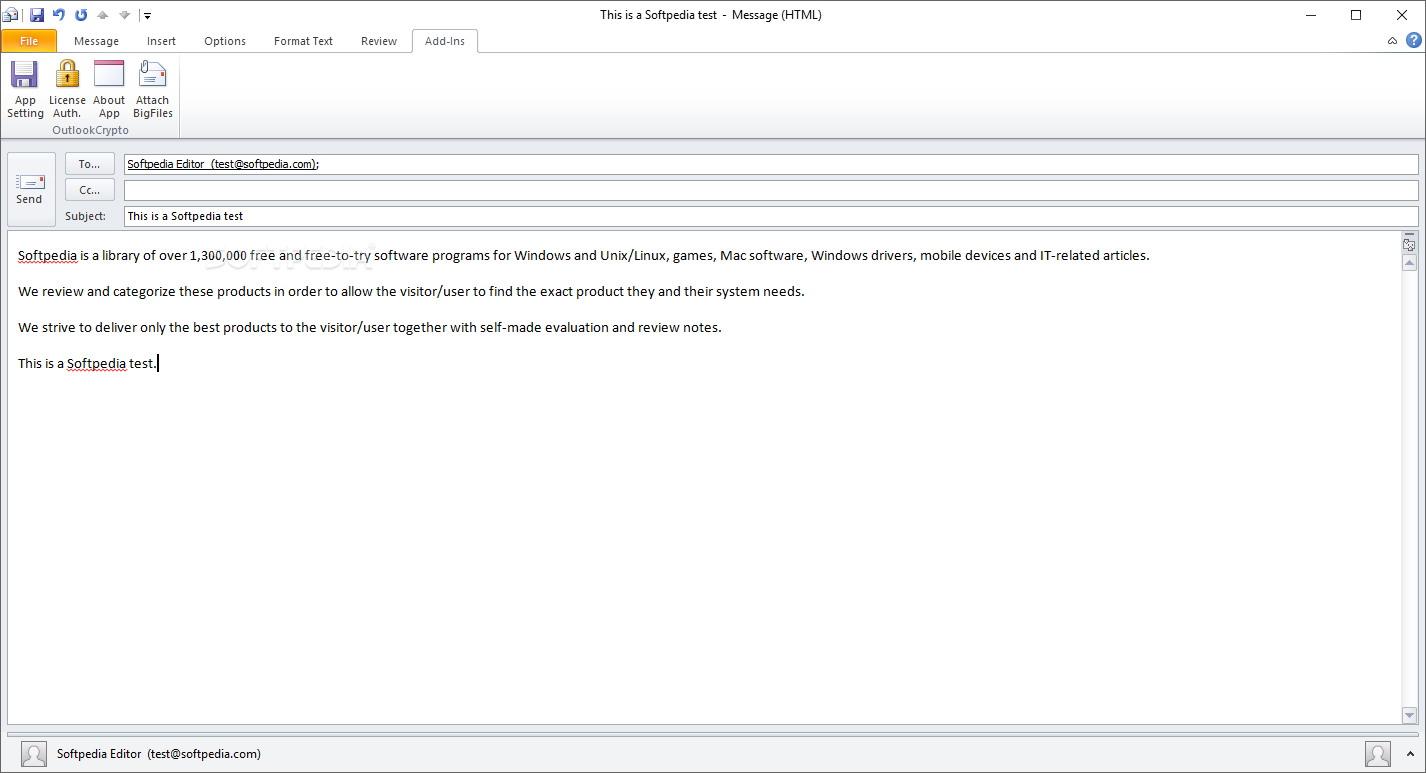Switch to the Insert tab

pyautogui.click(x=161, y=41)
